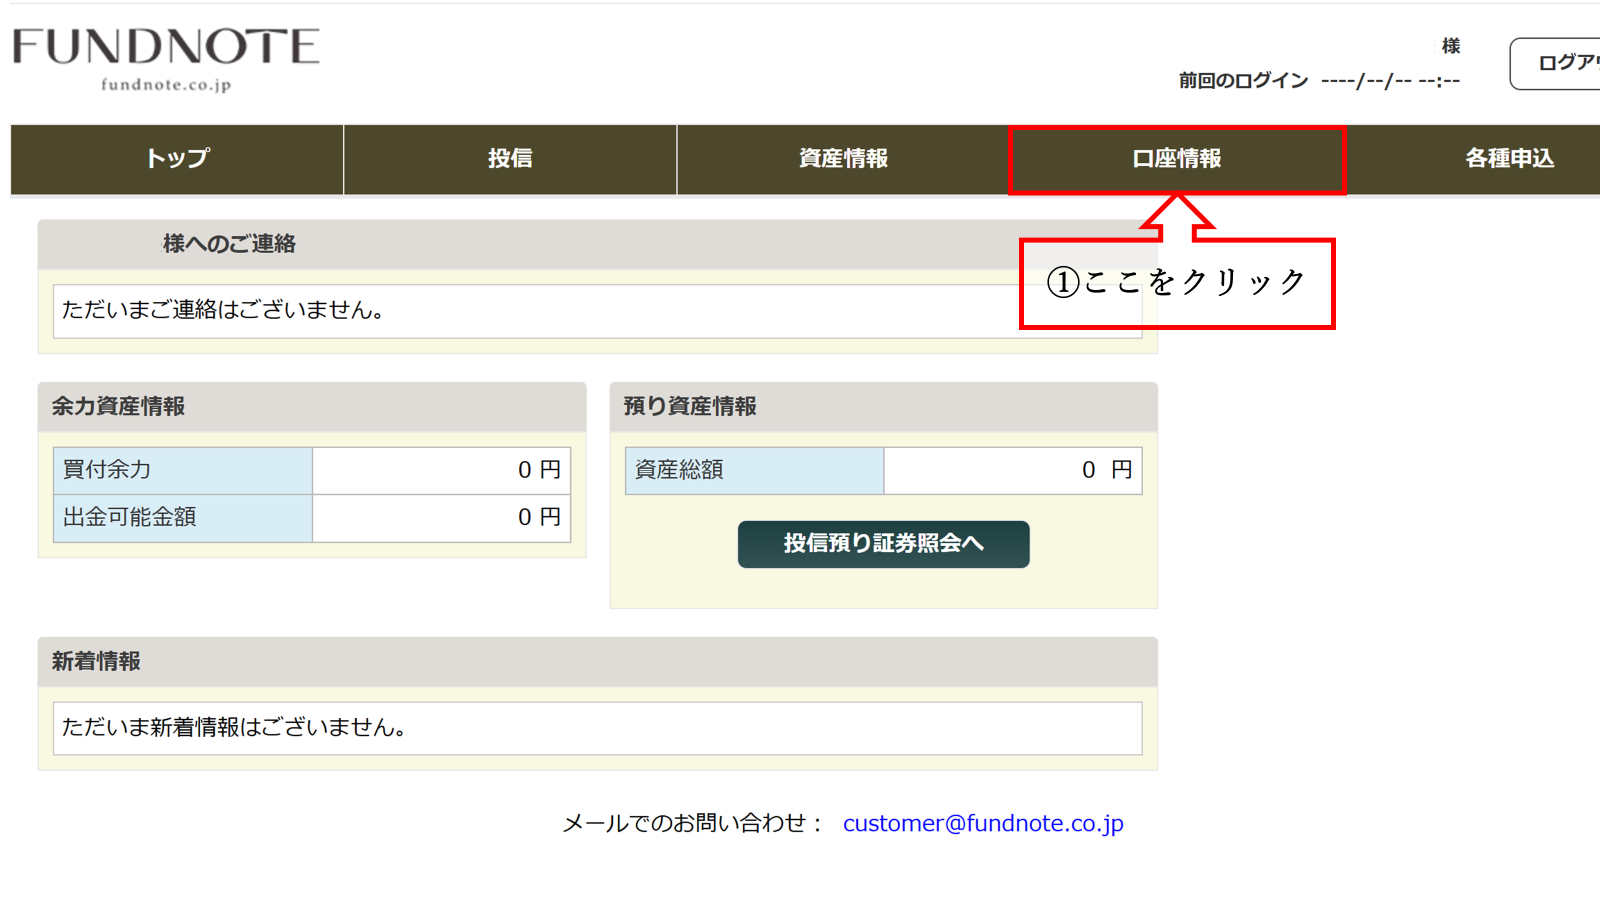Click the 出金可能金額 value of 0 円
This screenshot has height=900, width=1600.
pos(441,518)
